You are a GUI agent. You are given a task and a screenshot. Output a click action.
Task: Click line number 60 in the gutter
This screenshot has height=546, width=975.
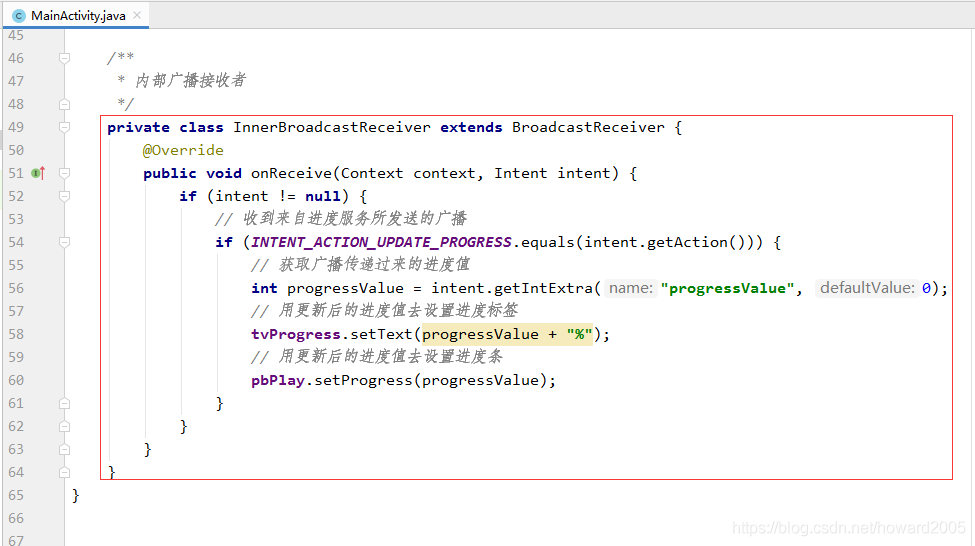click(x=16, y=380)
